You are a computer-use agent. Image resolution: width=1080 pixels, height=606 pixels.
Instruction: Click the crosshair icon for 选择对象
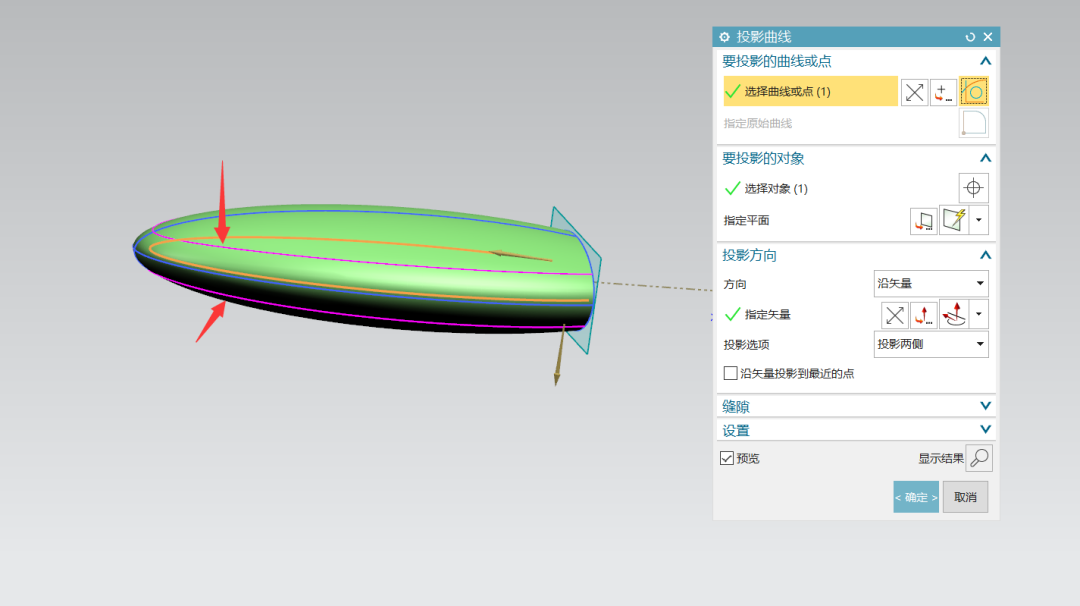point(973,187)
